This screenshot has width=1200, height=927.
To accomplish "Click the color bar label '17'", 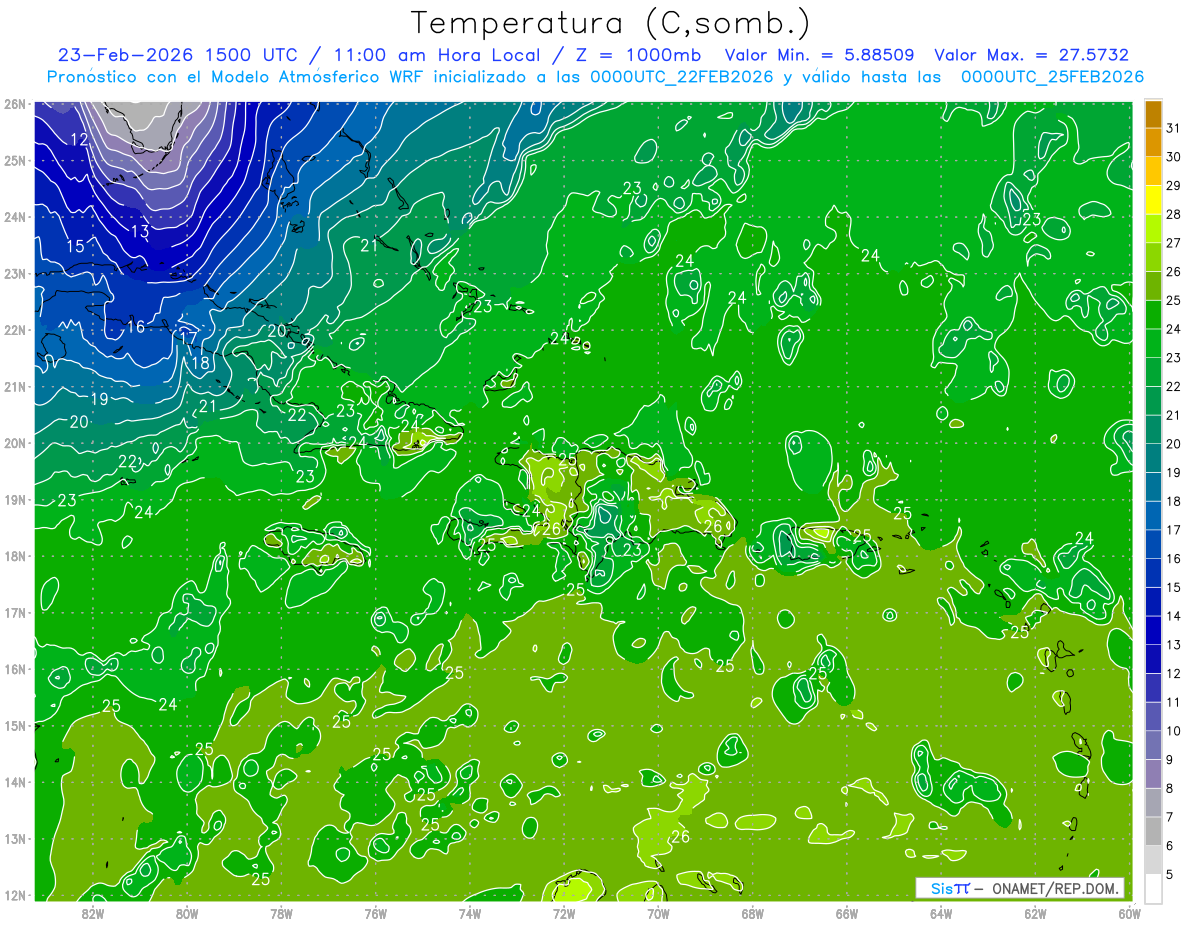I will point(1174,530).
